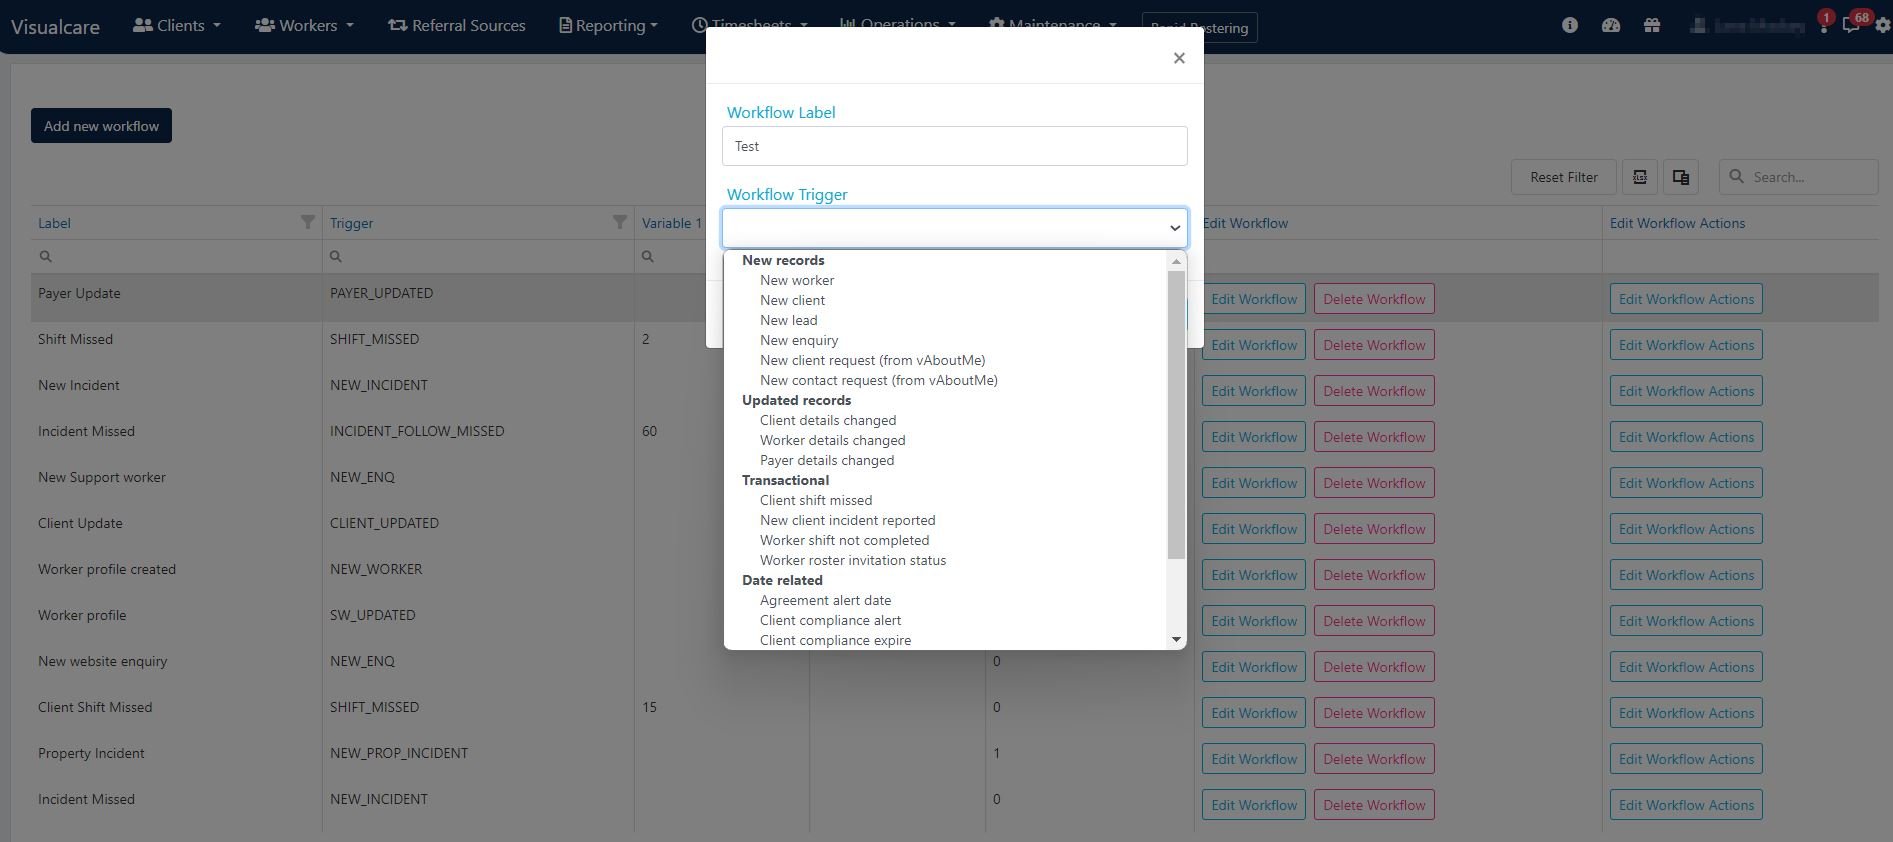Select New client incident reported option
This screenshot has height=842, width=1893.
[847, 520]
